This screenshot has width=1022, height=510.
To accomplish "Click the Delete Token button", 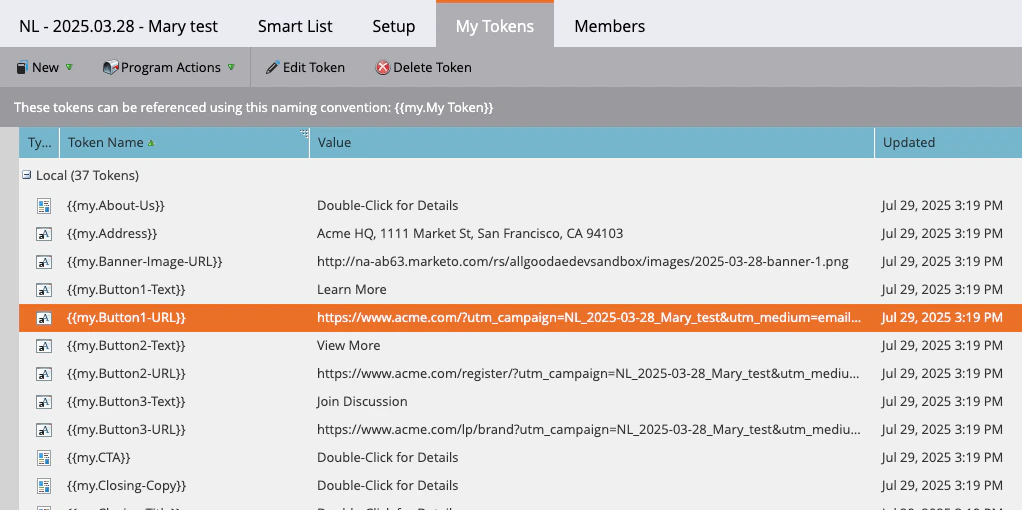I will click(x=423, y=67).
